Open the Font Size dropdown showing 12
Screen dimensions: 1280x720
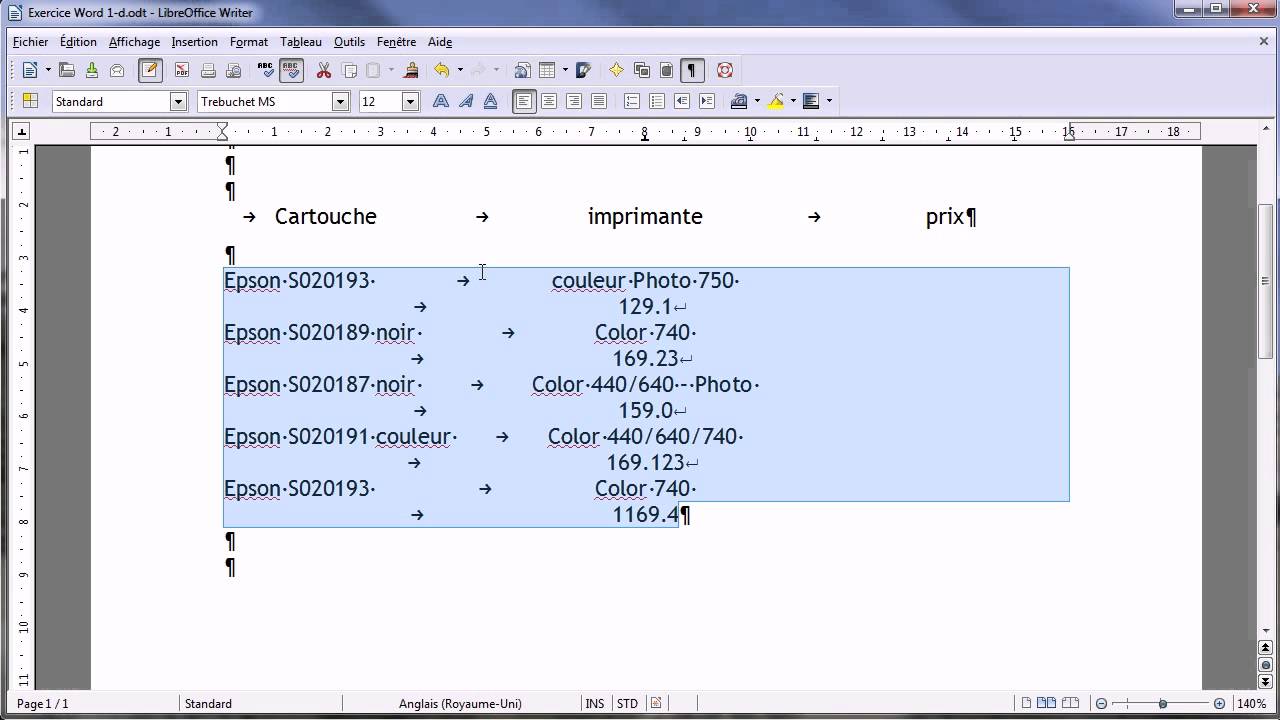tap(410, 101)
